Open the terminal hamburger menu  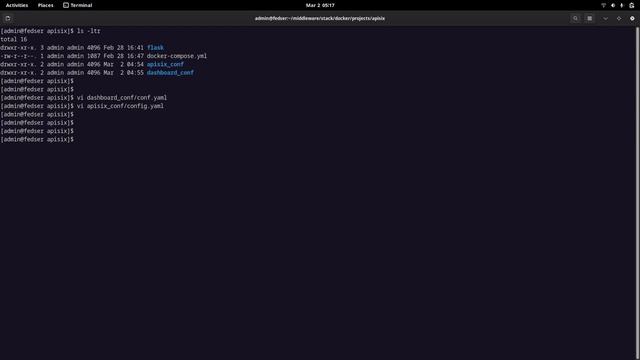point(589,18)
